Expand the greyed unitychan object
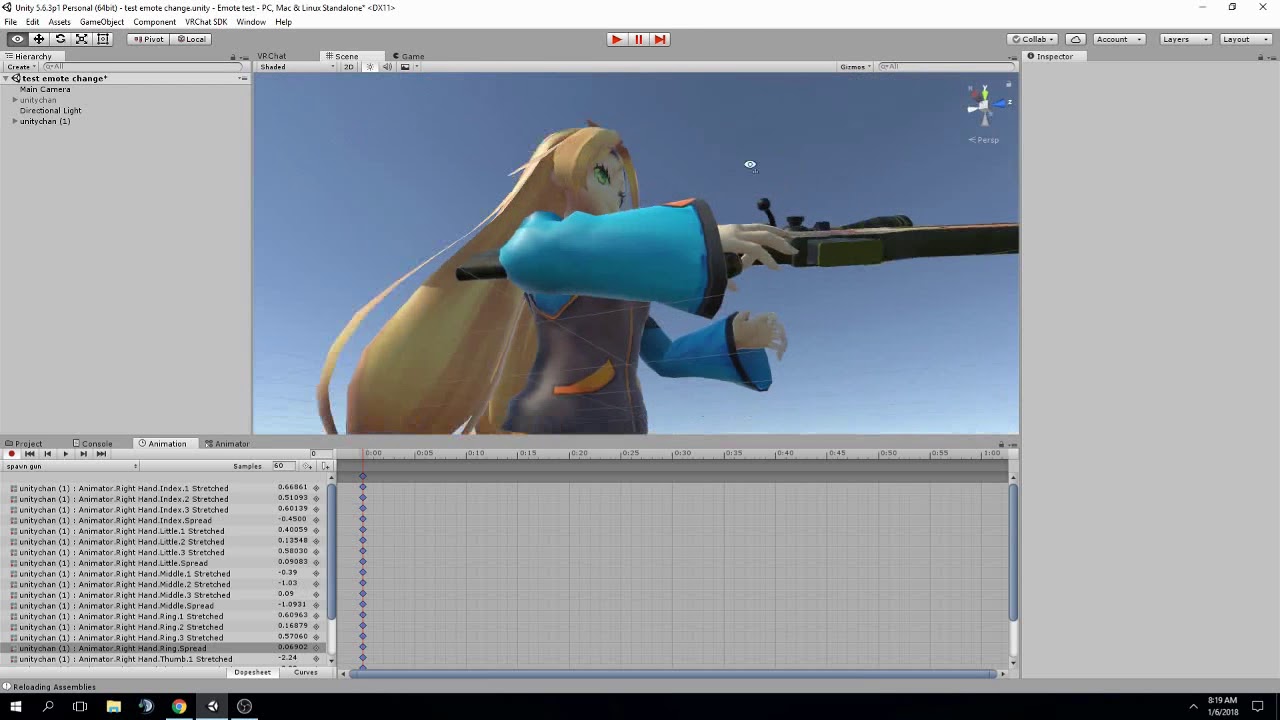Image resolution: width=1280 pixels, height=720 pixels. click(x=15, y=100)
